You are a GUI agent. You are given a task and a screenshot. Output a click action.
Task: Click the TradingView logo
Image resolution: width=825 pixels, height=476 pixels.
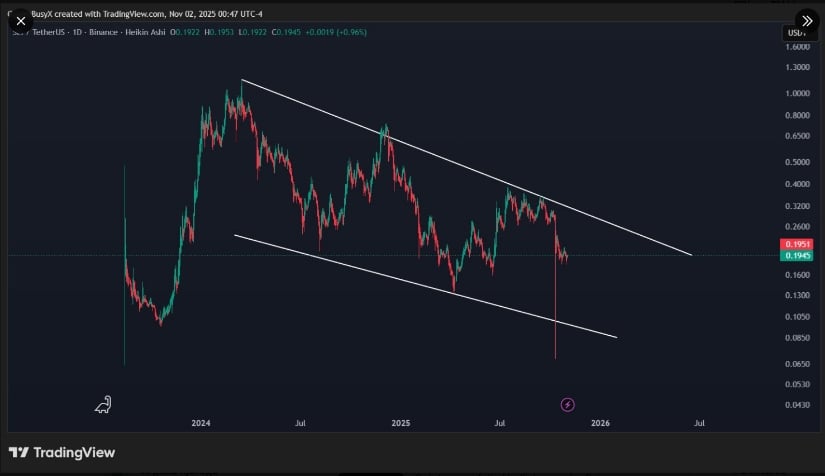click(x=62, y=453)
